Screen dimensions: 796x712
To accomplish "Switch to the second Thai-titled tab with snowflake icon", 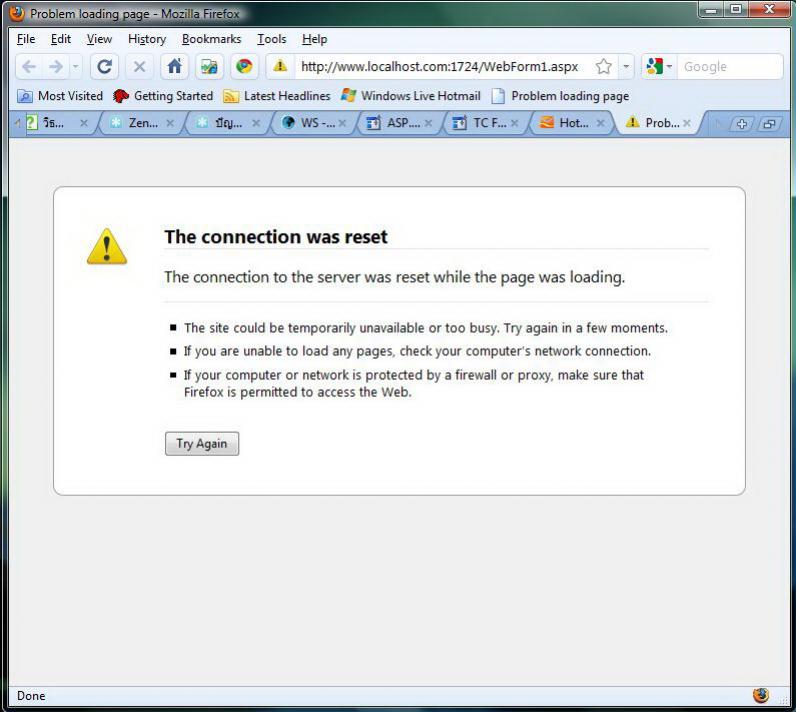I will click(x=223, y=123).
